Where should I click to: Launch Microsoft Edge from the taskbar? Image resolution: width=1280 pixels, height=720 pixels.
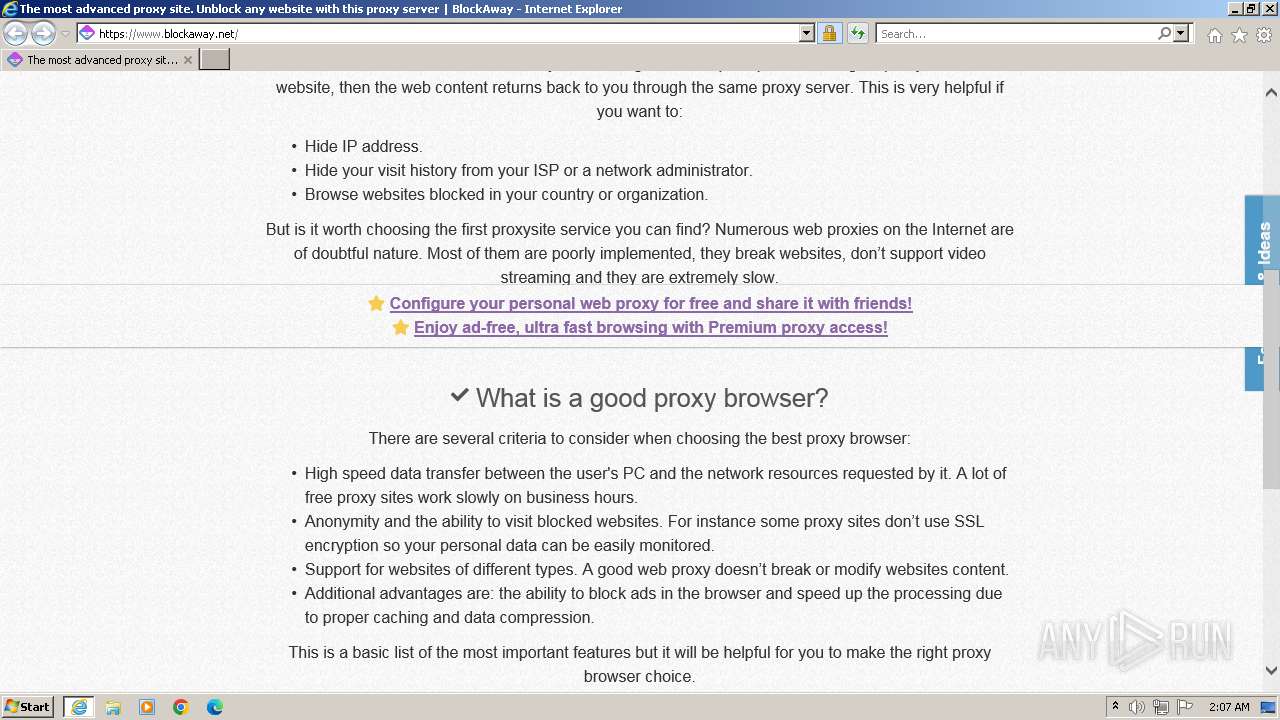pos(215,707)
